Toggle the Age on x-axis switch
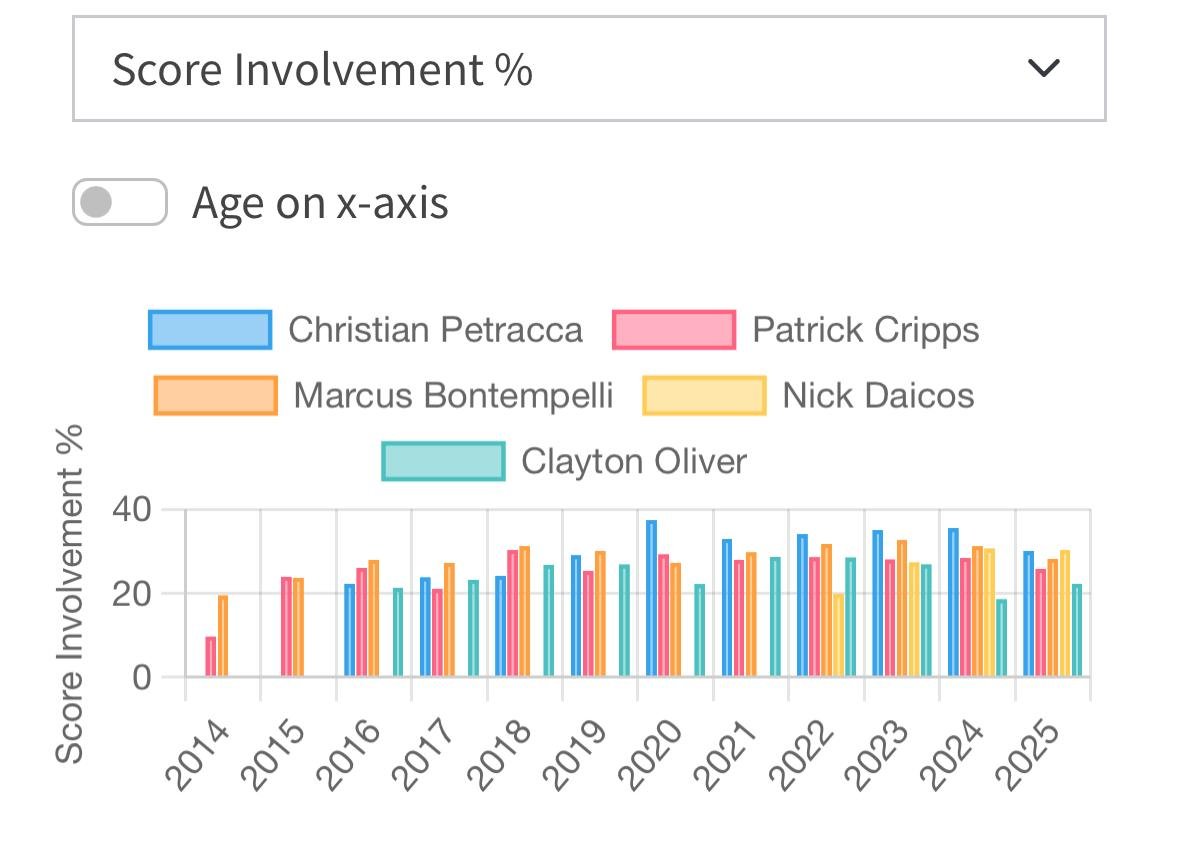Screen dimensions: 1179x855 [120, 202]
